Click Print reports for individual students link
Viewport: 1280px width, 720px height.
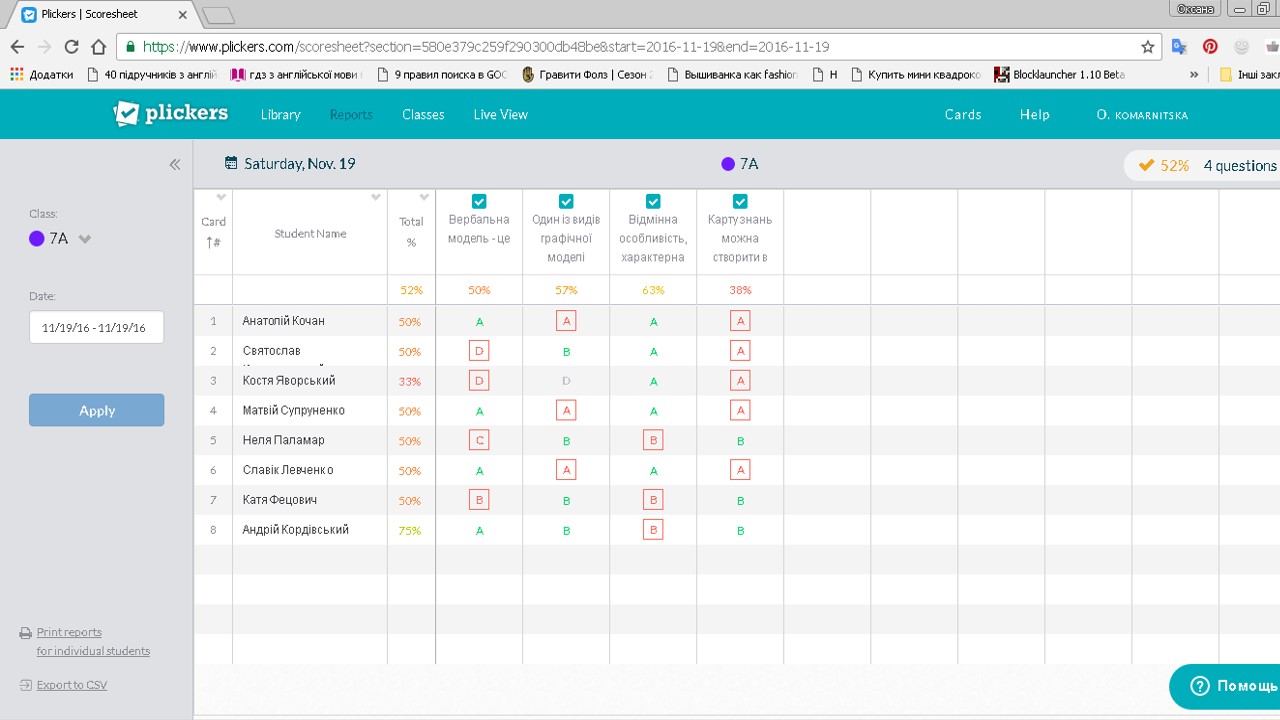(x=93, y=641)
